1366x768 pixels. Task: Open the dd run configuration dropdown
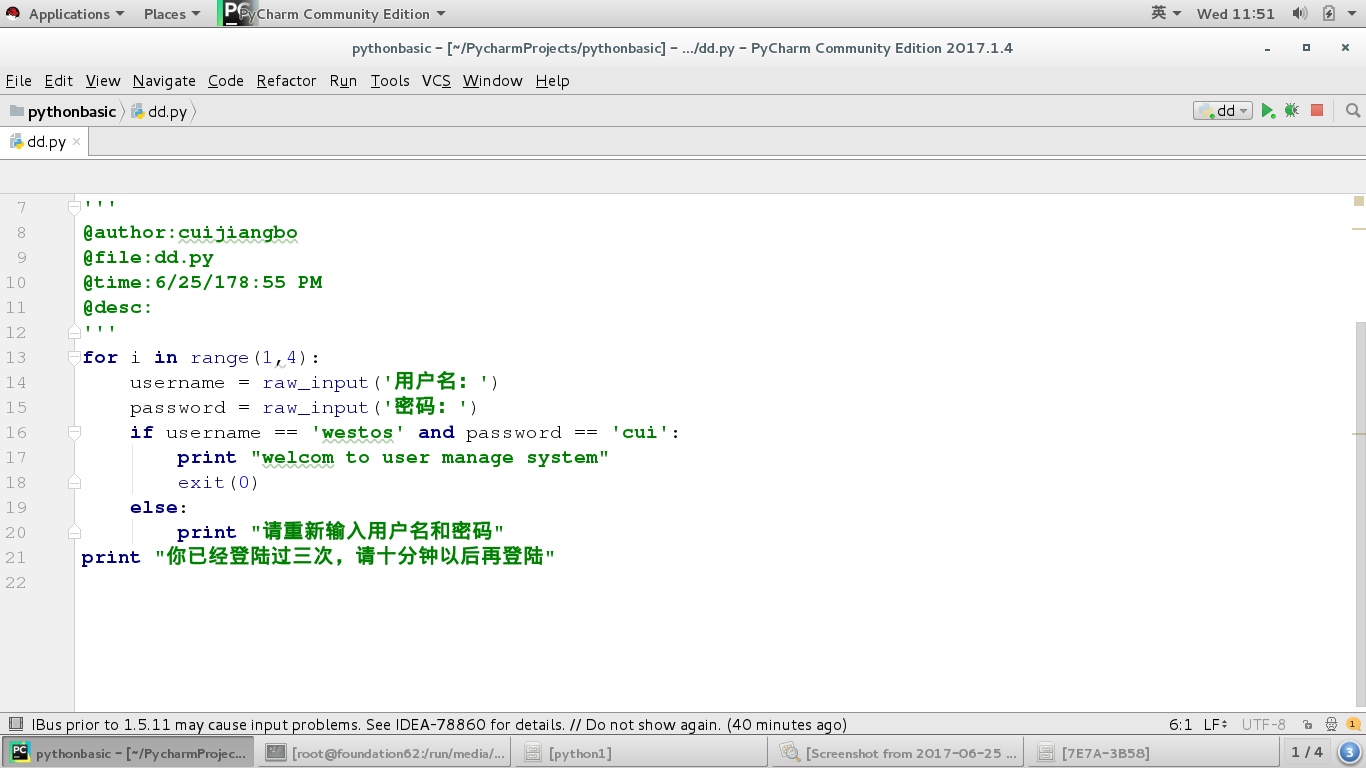pyautogui.click(x=1223, y=111)
